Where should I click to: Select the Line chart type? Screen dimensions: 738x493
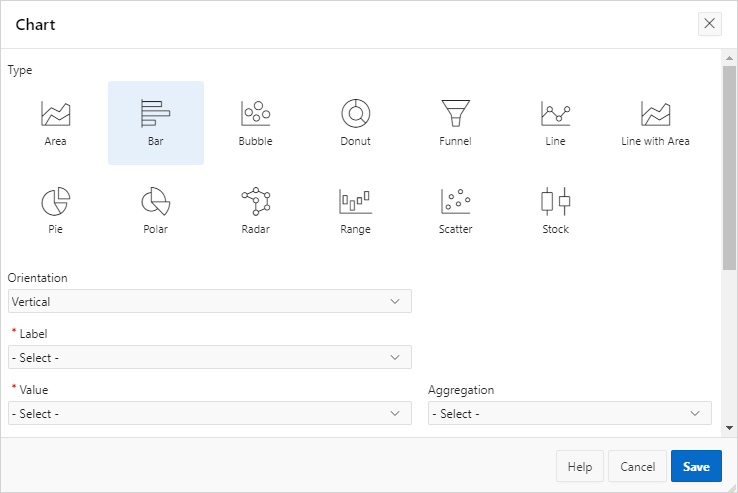pos(555,123)
